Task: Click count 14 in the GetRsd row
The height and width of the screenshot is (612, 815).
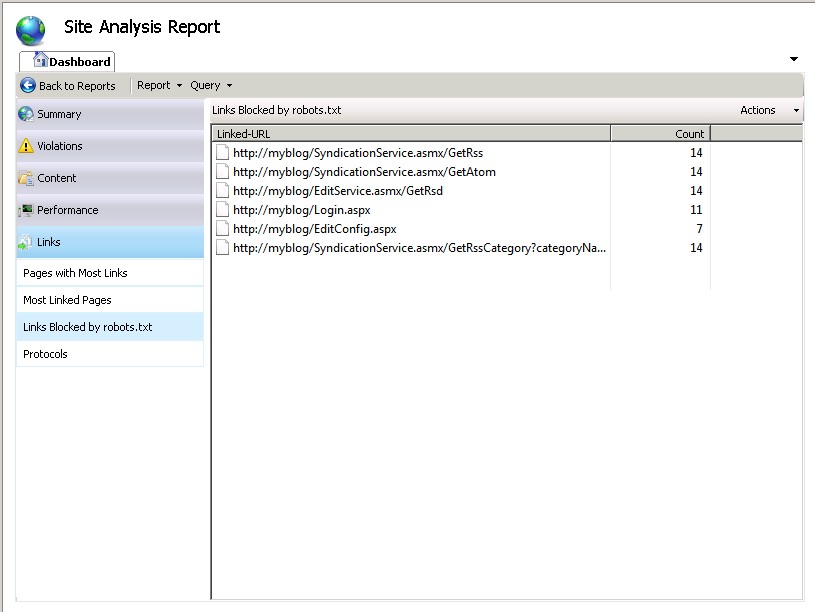Action: [696, 191]
